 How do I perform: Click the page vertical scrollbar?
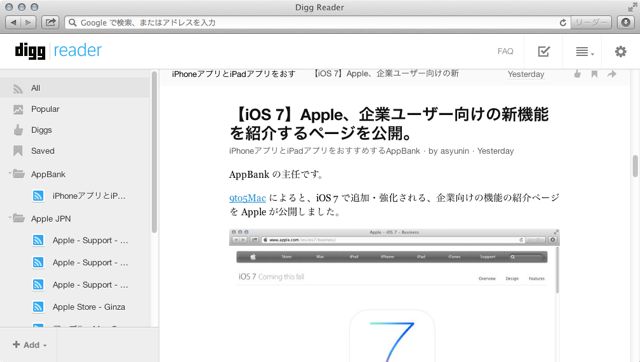pos(635,166)
